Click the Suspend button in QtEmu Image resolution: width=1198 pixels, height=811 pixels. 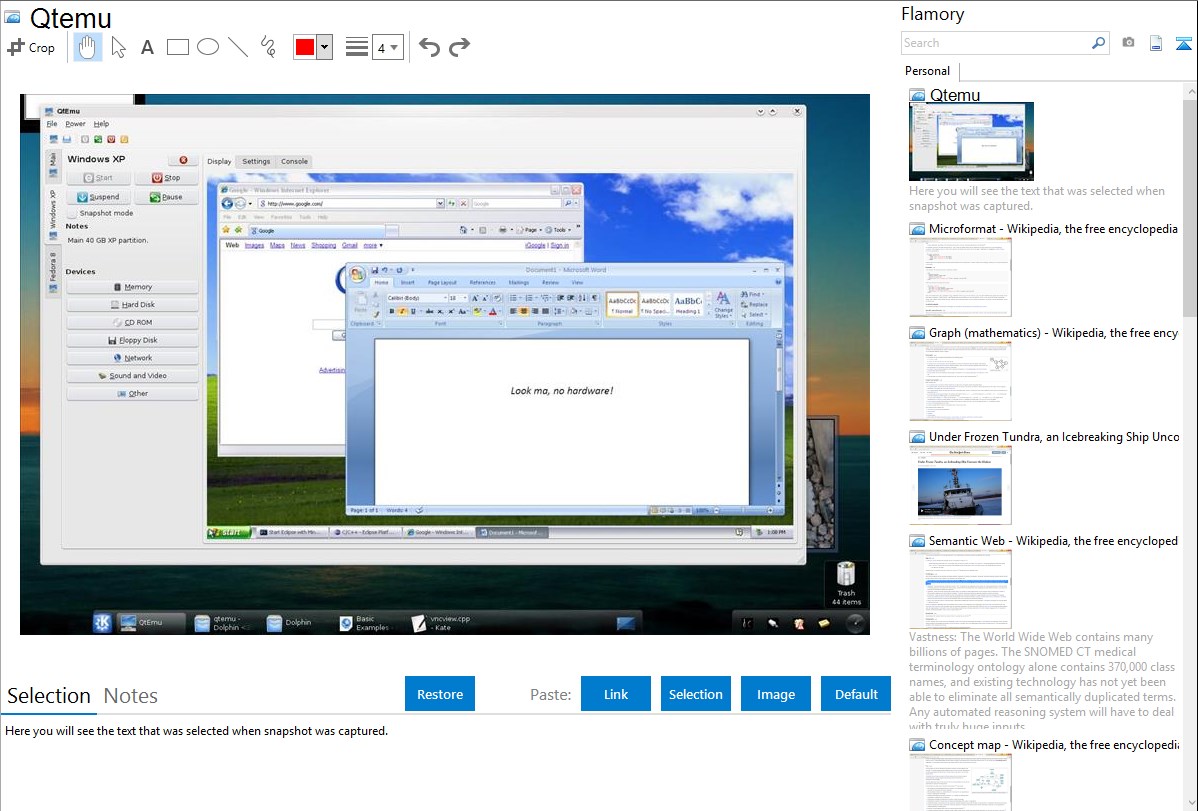98,197
